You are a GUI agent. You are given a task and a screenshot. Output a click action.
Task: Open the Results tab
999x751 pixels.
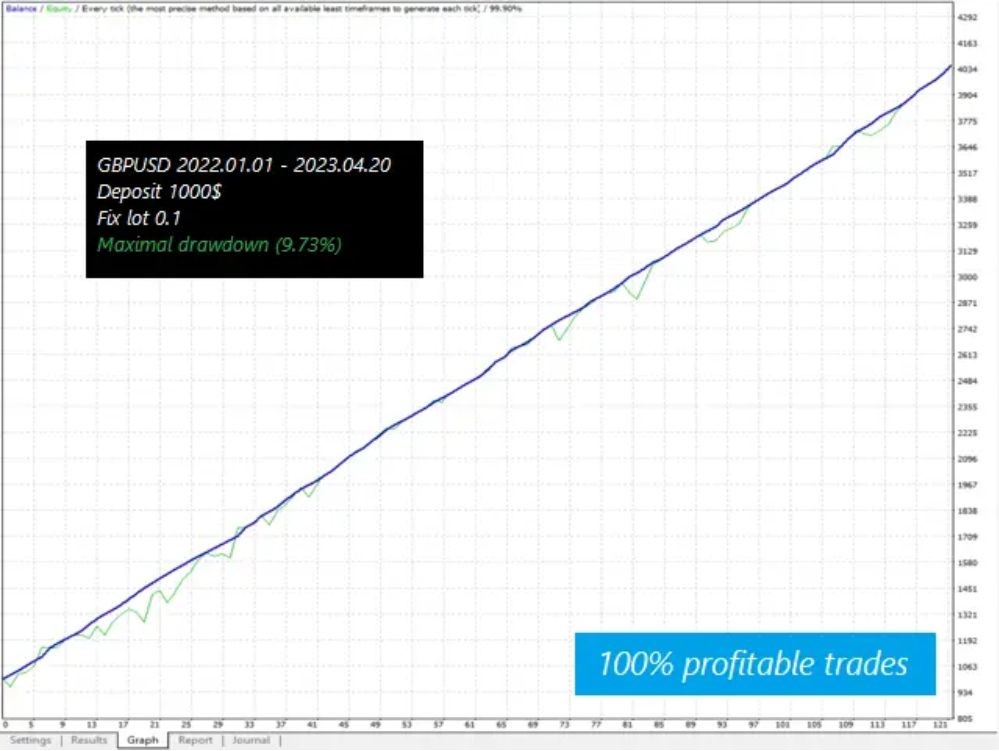(88, 741)
